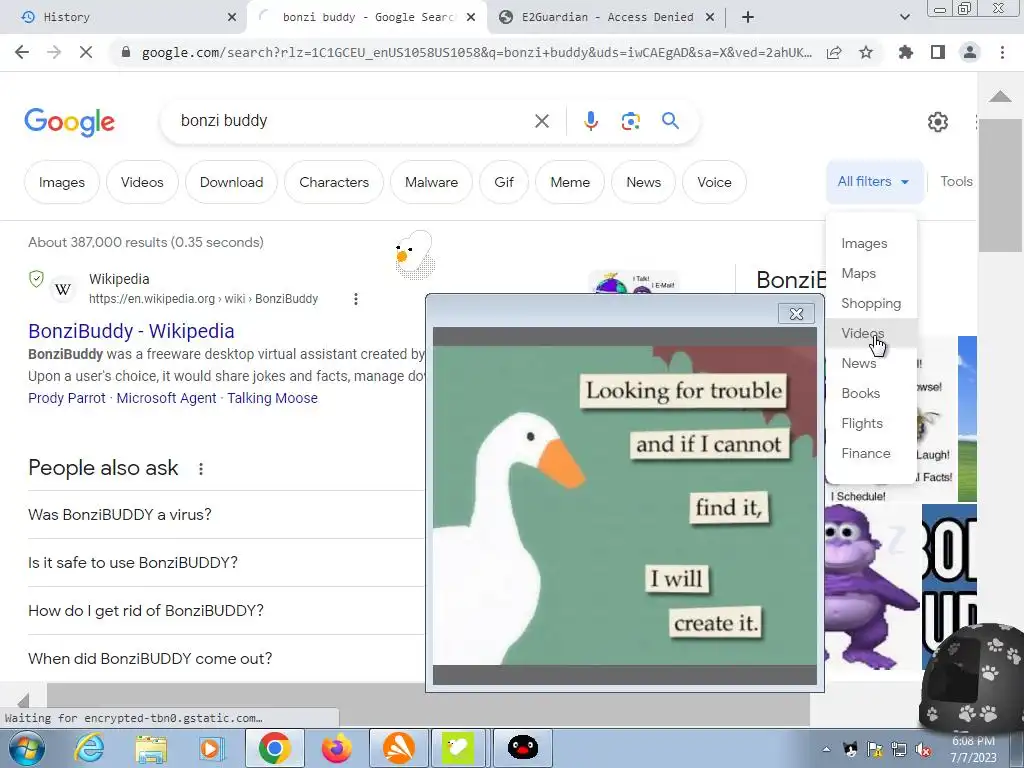Switch to the History tab
This screenshot has height=768, width=1024.
(x=123, y=17)
